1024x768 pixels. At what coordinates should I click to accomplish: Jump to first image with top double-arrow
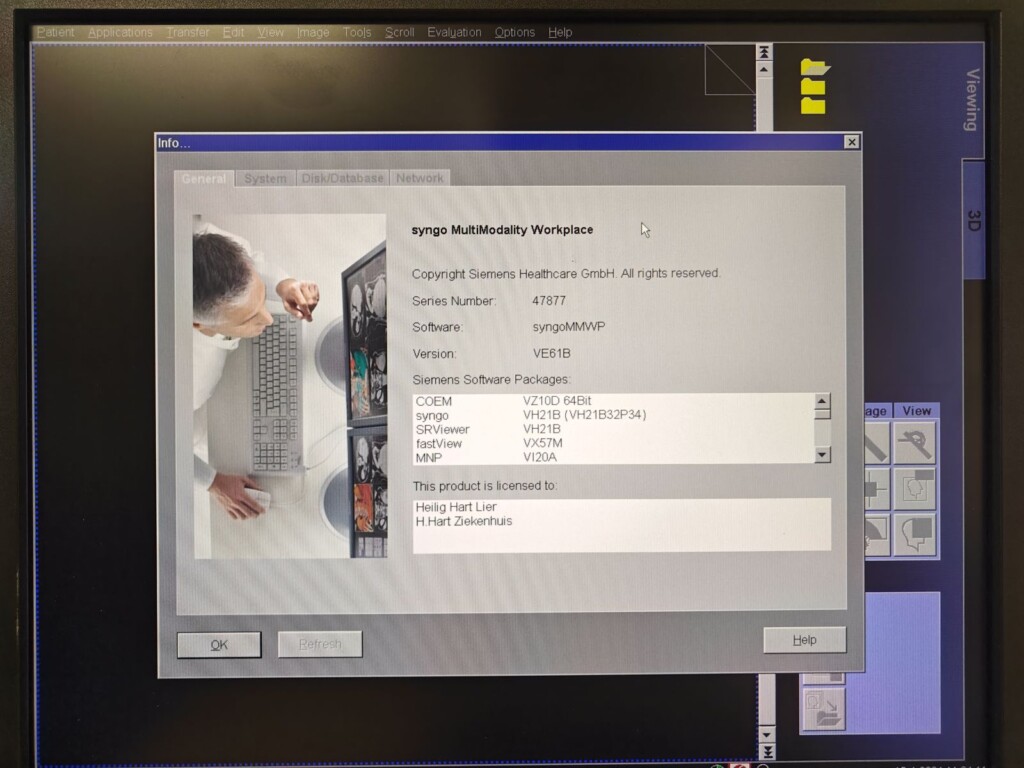click(765, 52)
